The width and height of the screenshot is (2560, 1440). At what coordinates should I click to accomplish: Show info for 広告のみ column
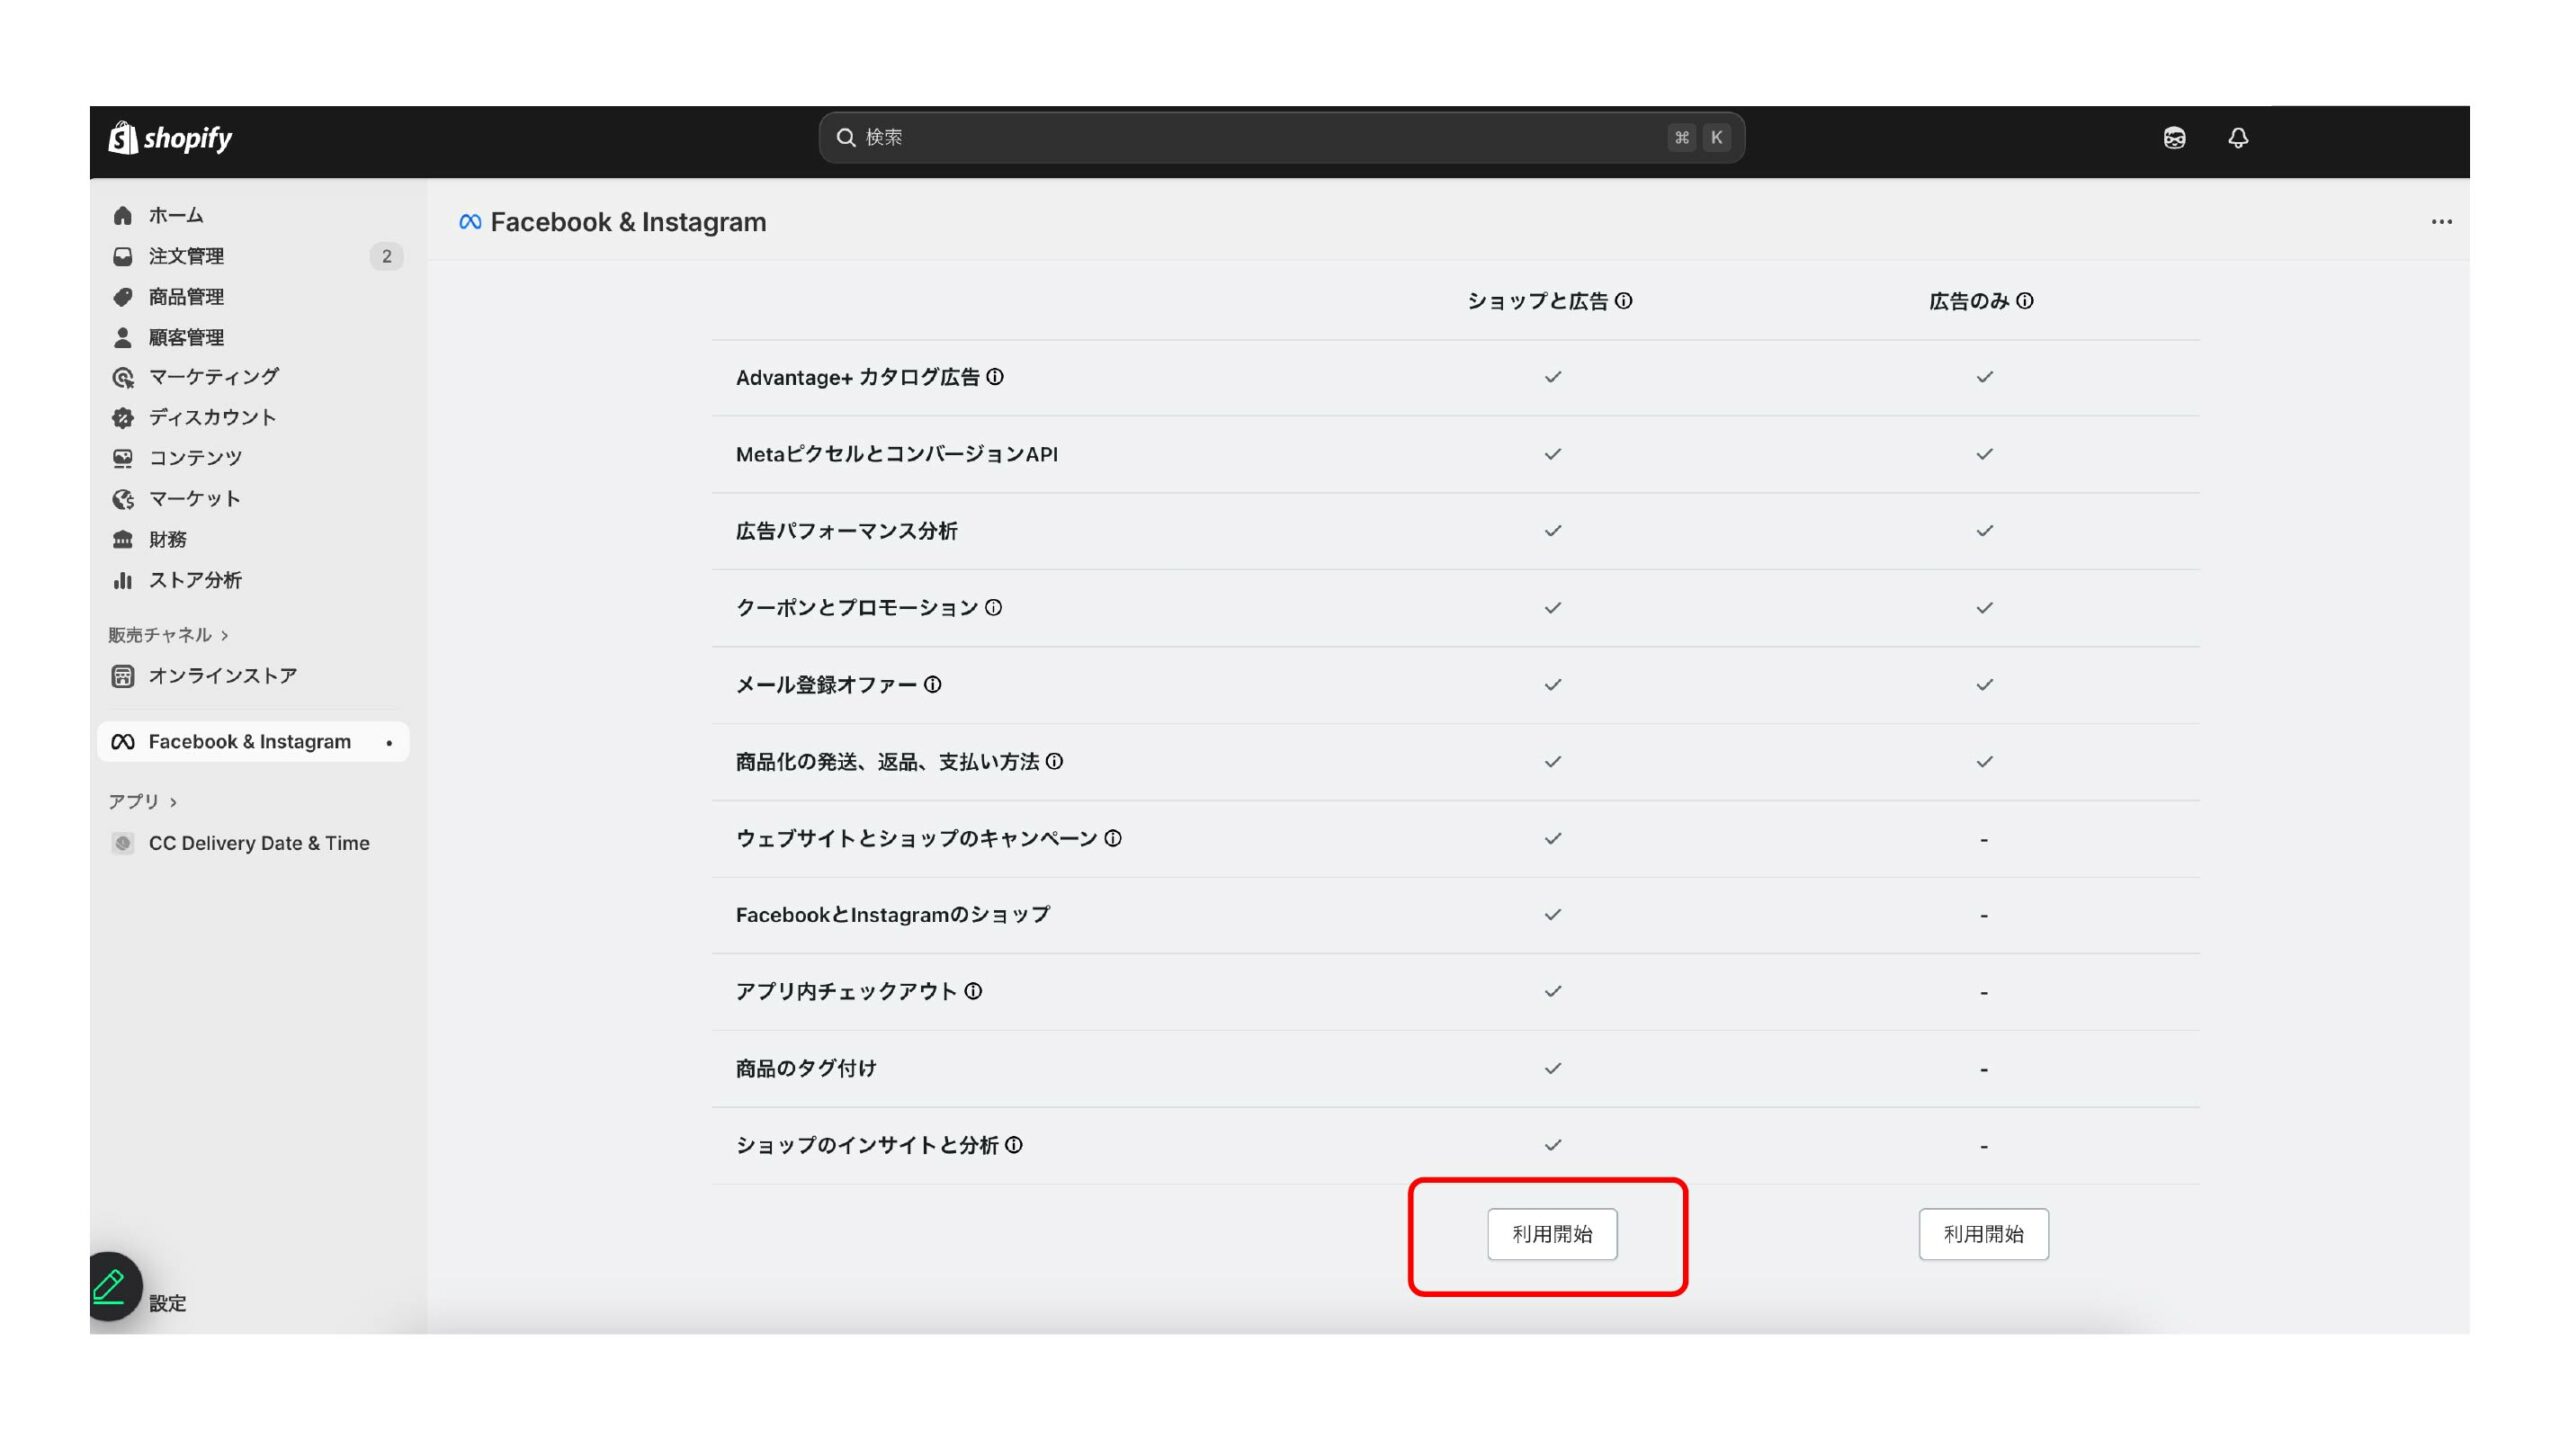click(x=2025, y=301)
